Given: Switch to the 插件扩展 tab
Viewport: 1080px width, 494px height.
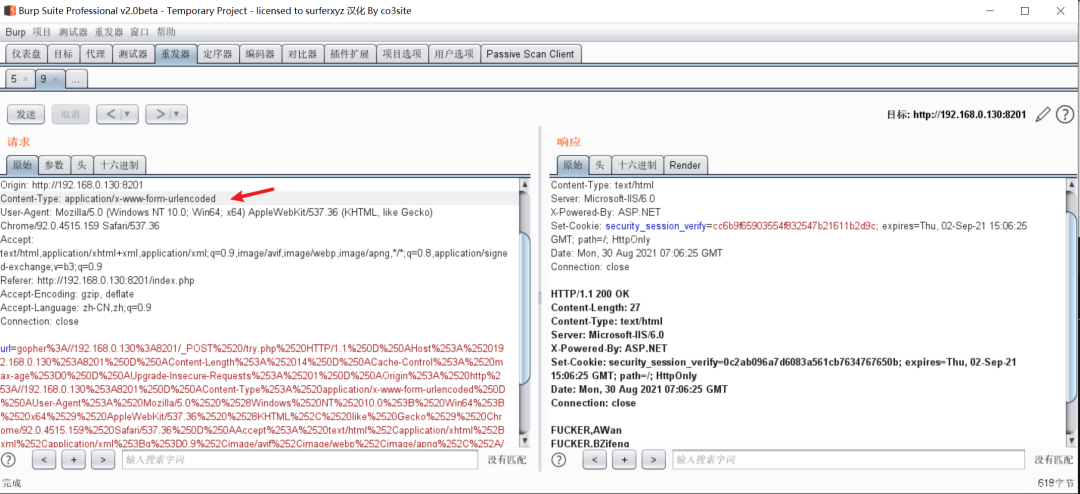Looking at the screenshot, I should 350,54.
